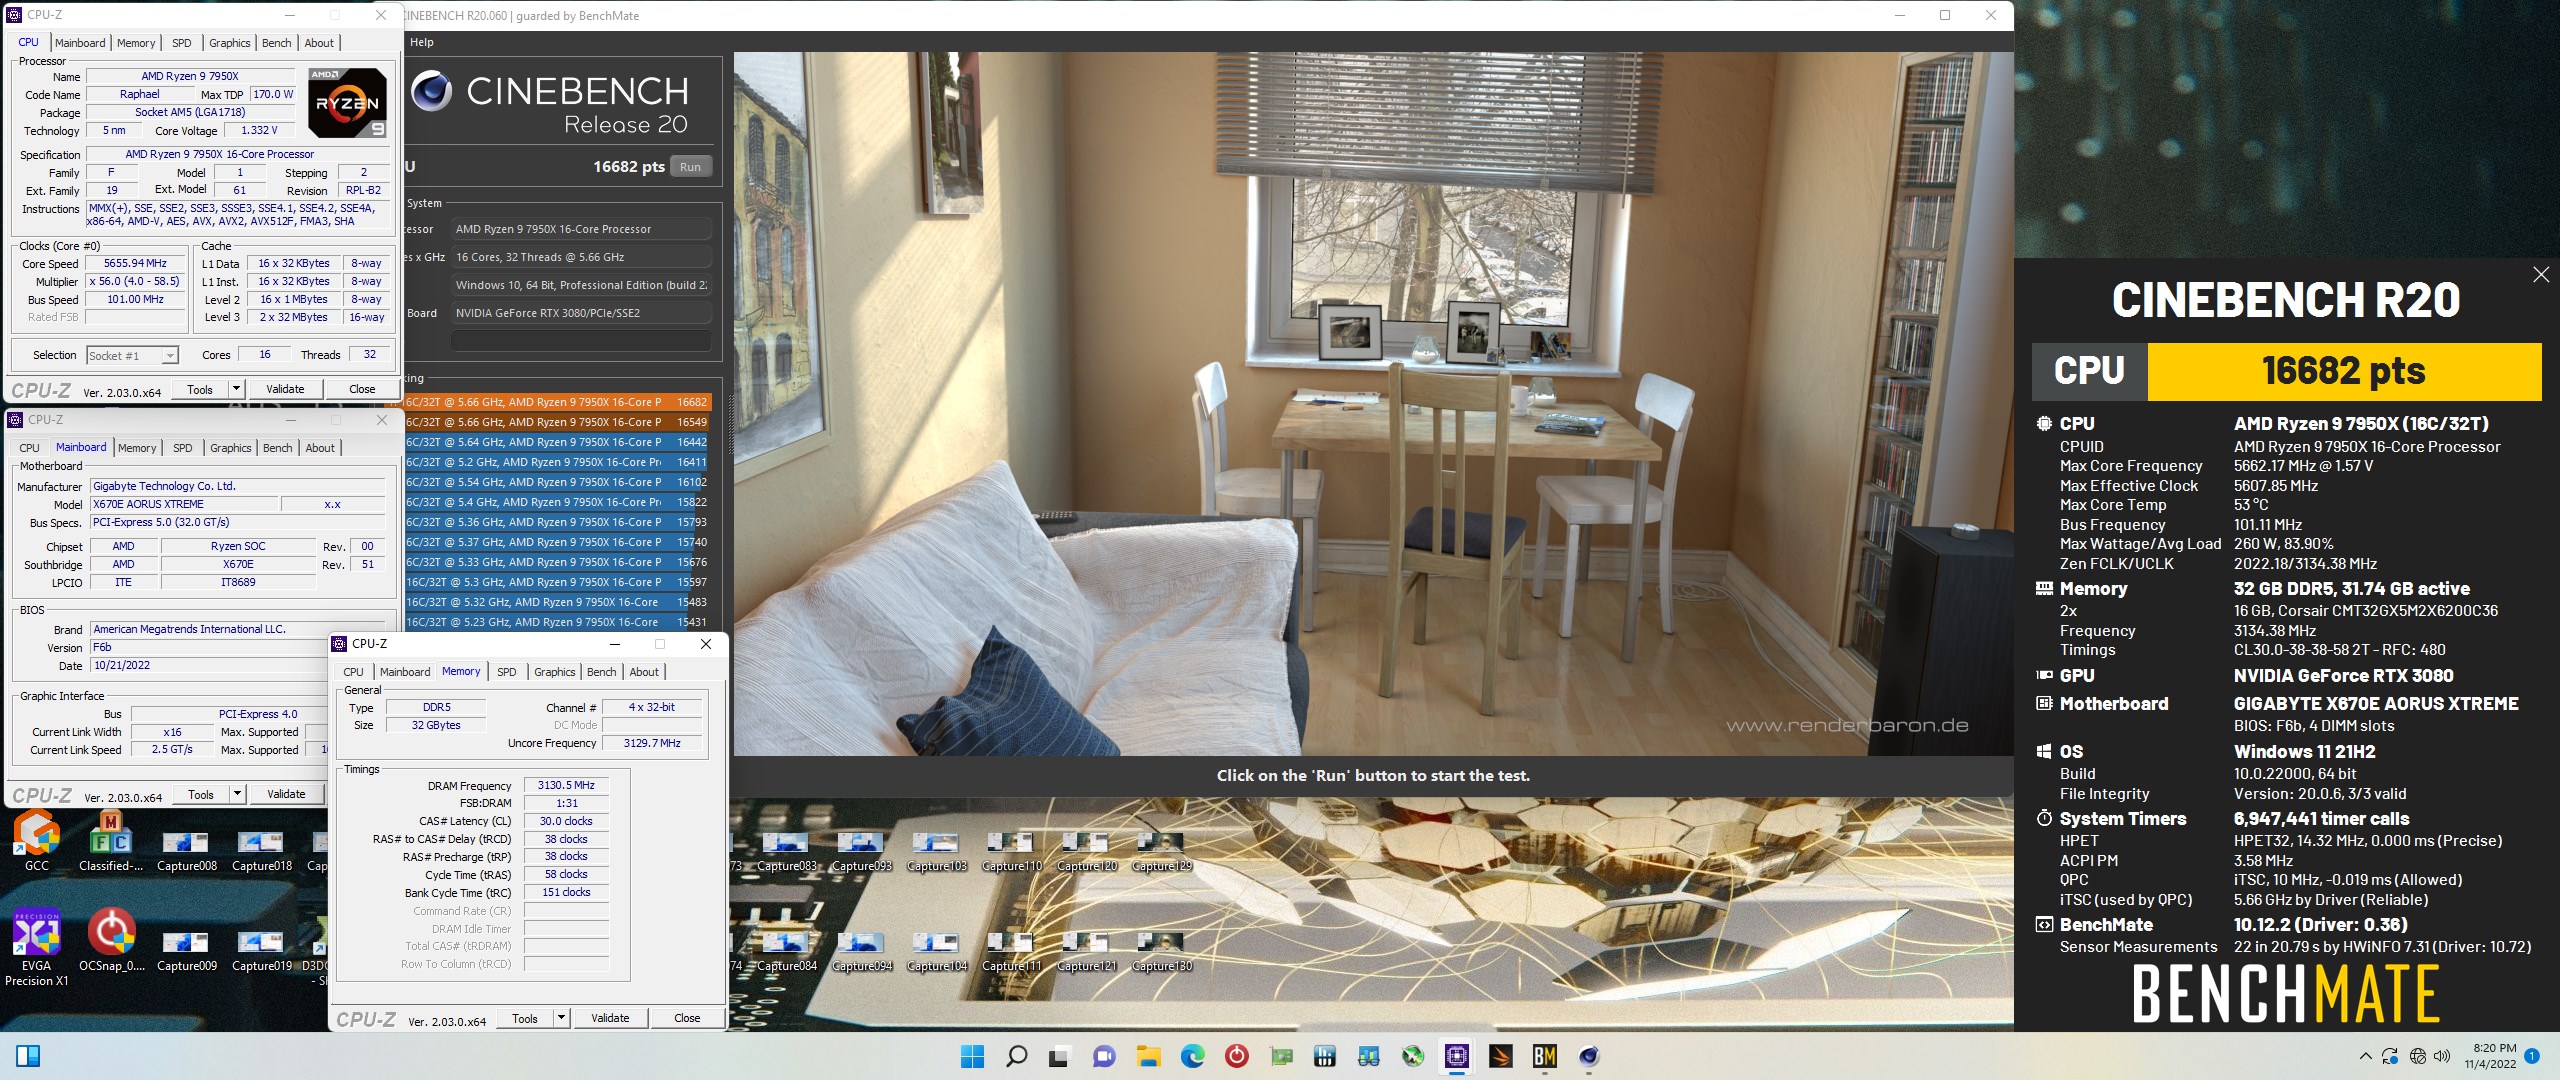Viewport: 2560px width, 1080px height.
Task: Click Tools button in Memory CPU-Z window
Action: 525,1018
